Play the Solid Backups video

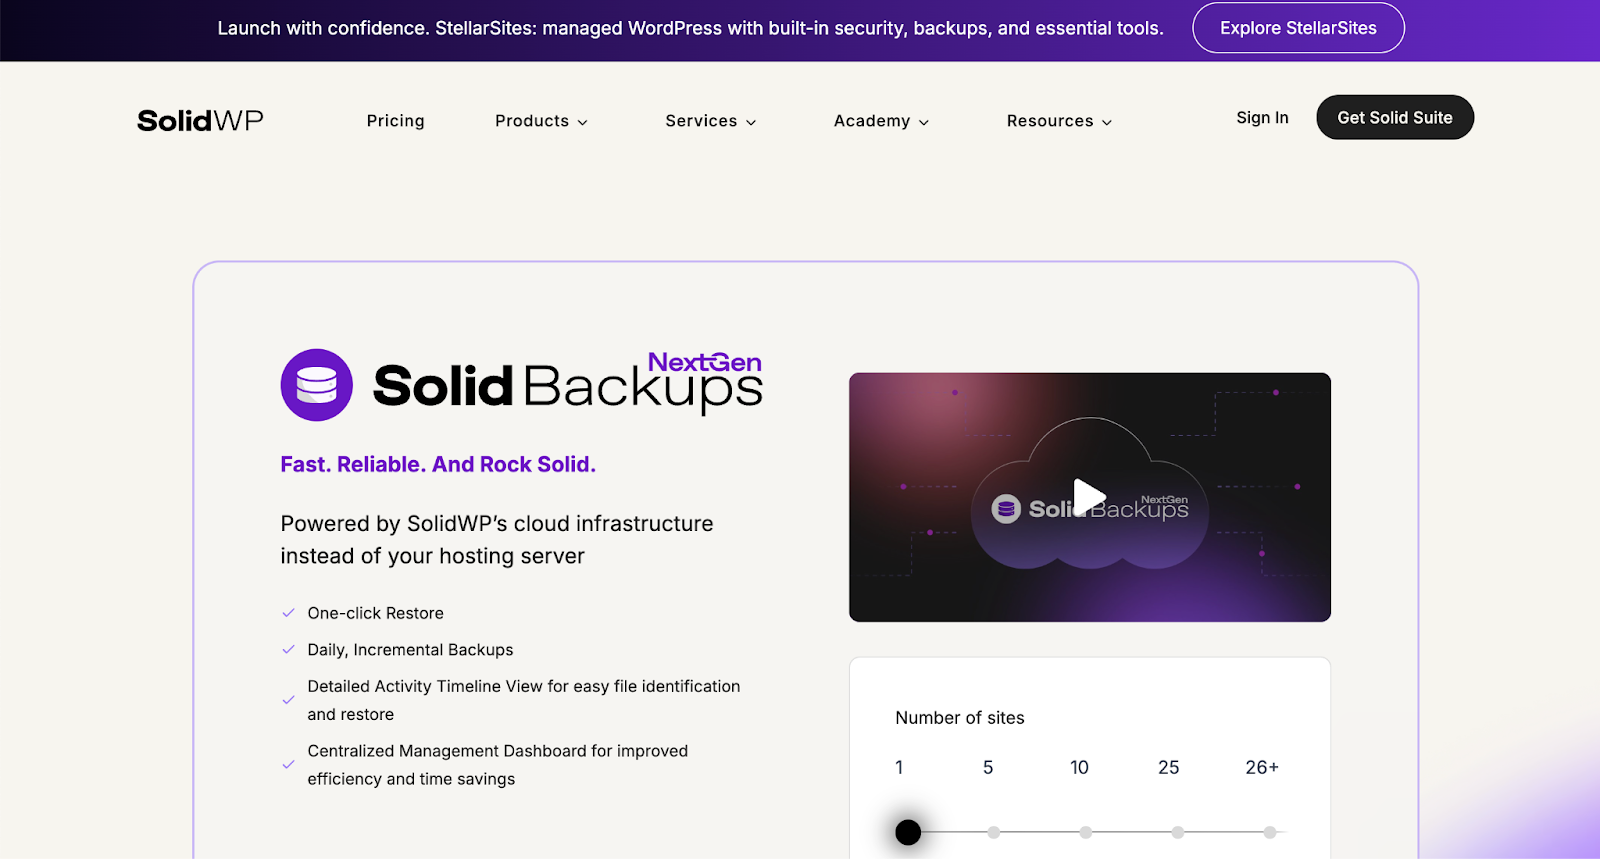point(1089,497)
